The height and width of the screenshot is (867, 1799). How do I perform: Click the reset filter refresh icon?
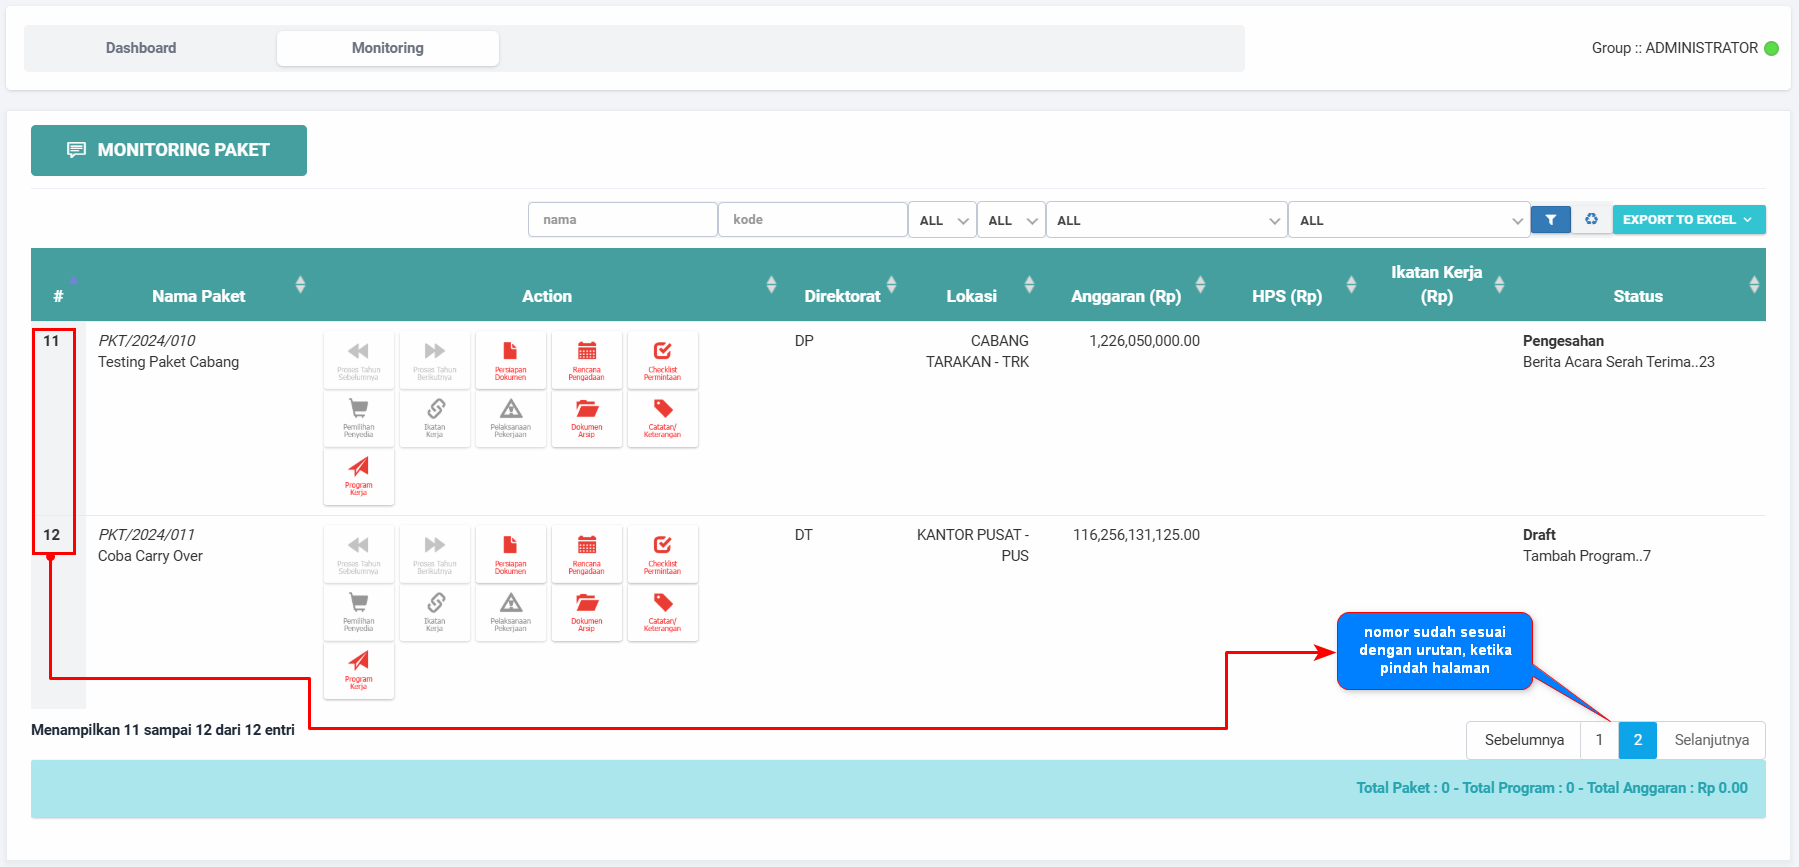1591,220
